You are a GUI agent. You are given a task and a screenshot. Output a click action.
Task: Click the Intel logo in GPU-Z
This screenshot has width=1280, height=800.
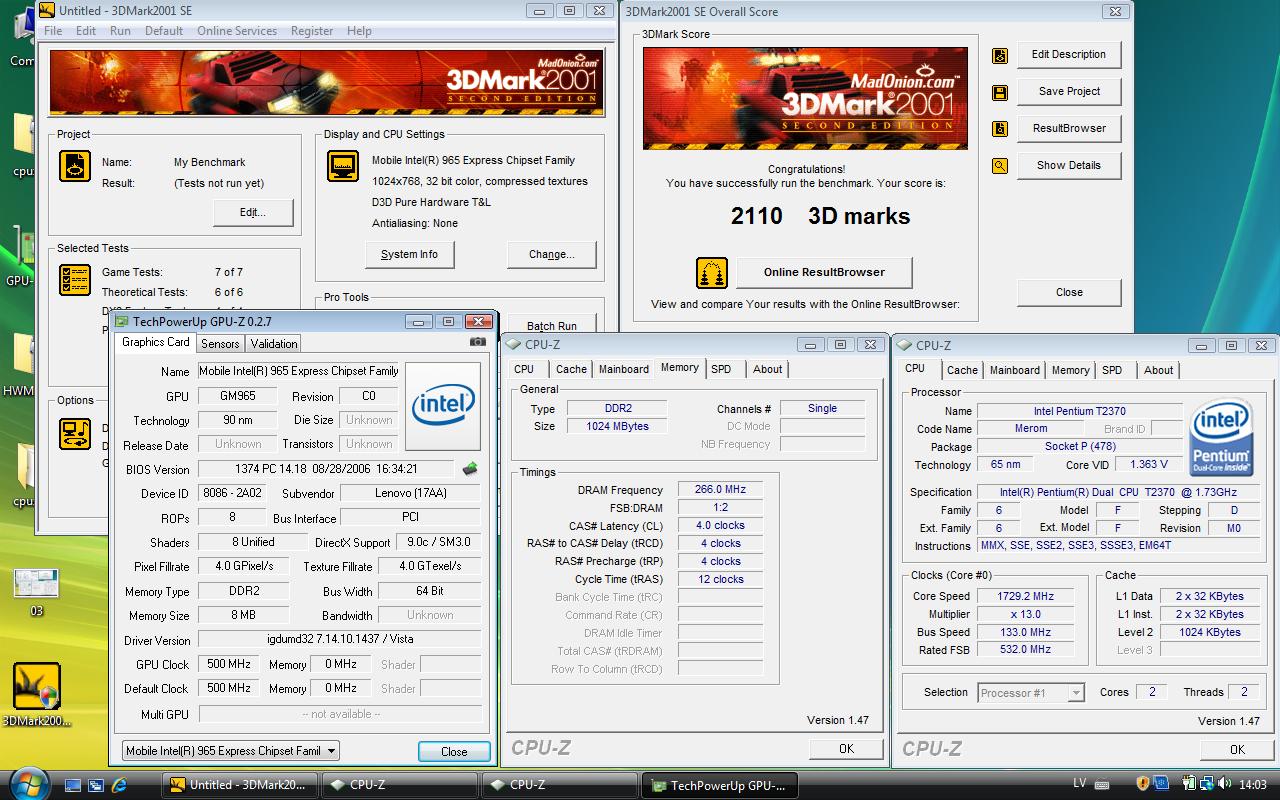[443, 406]
